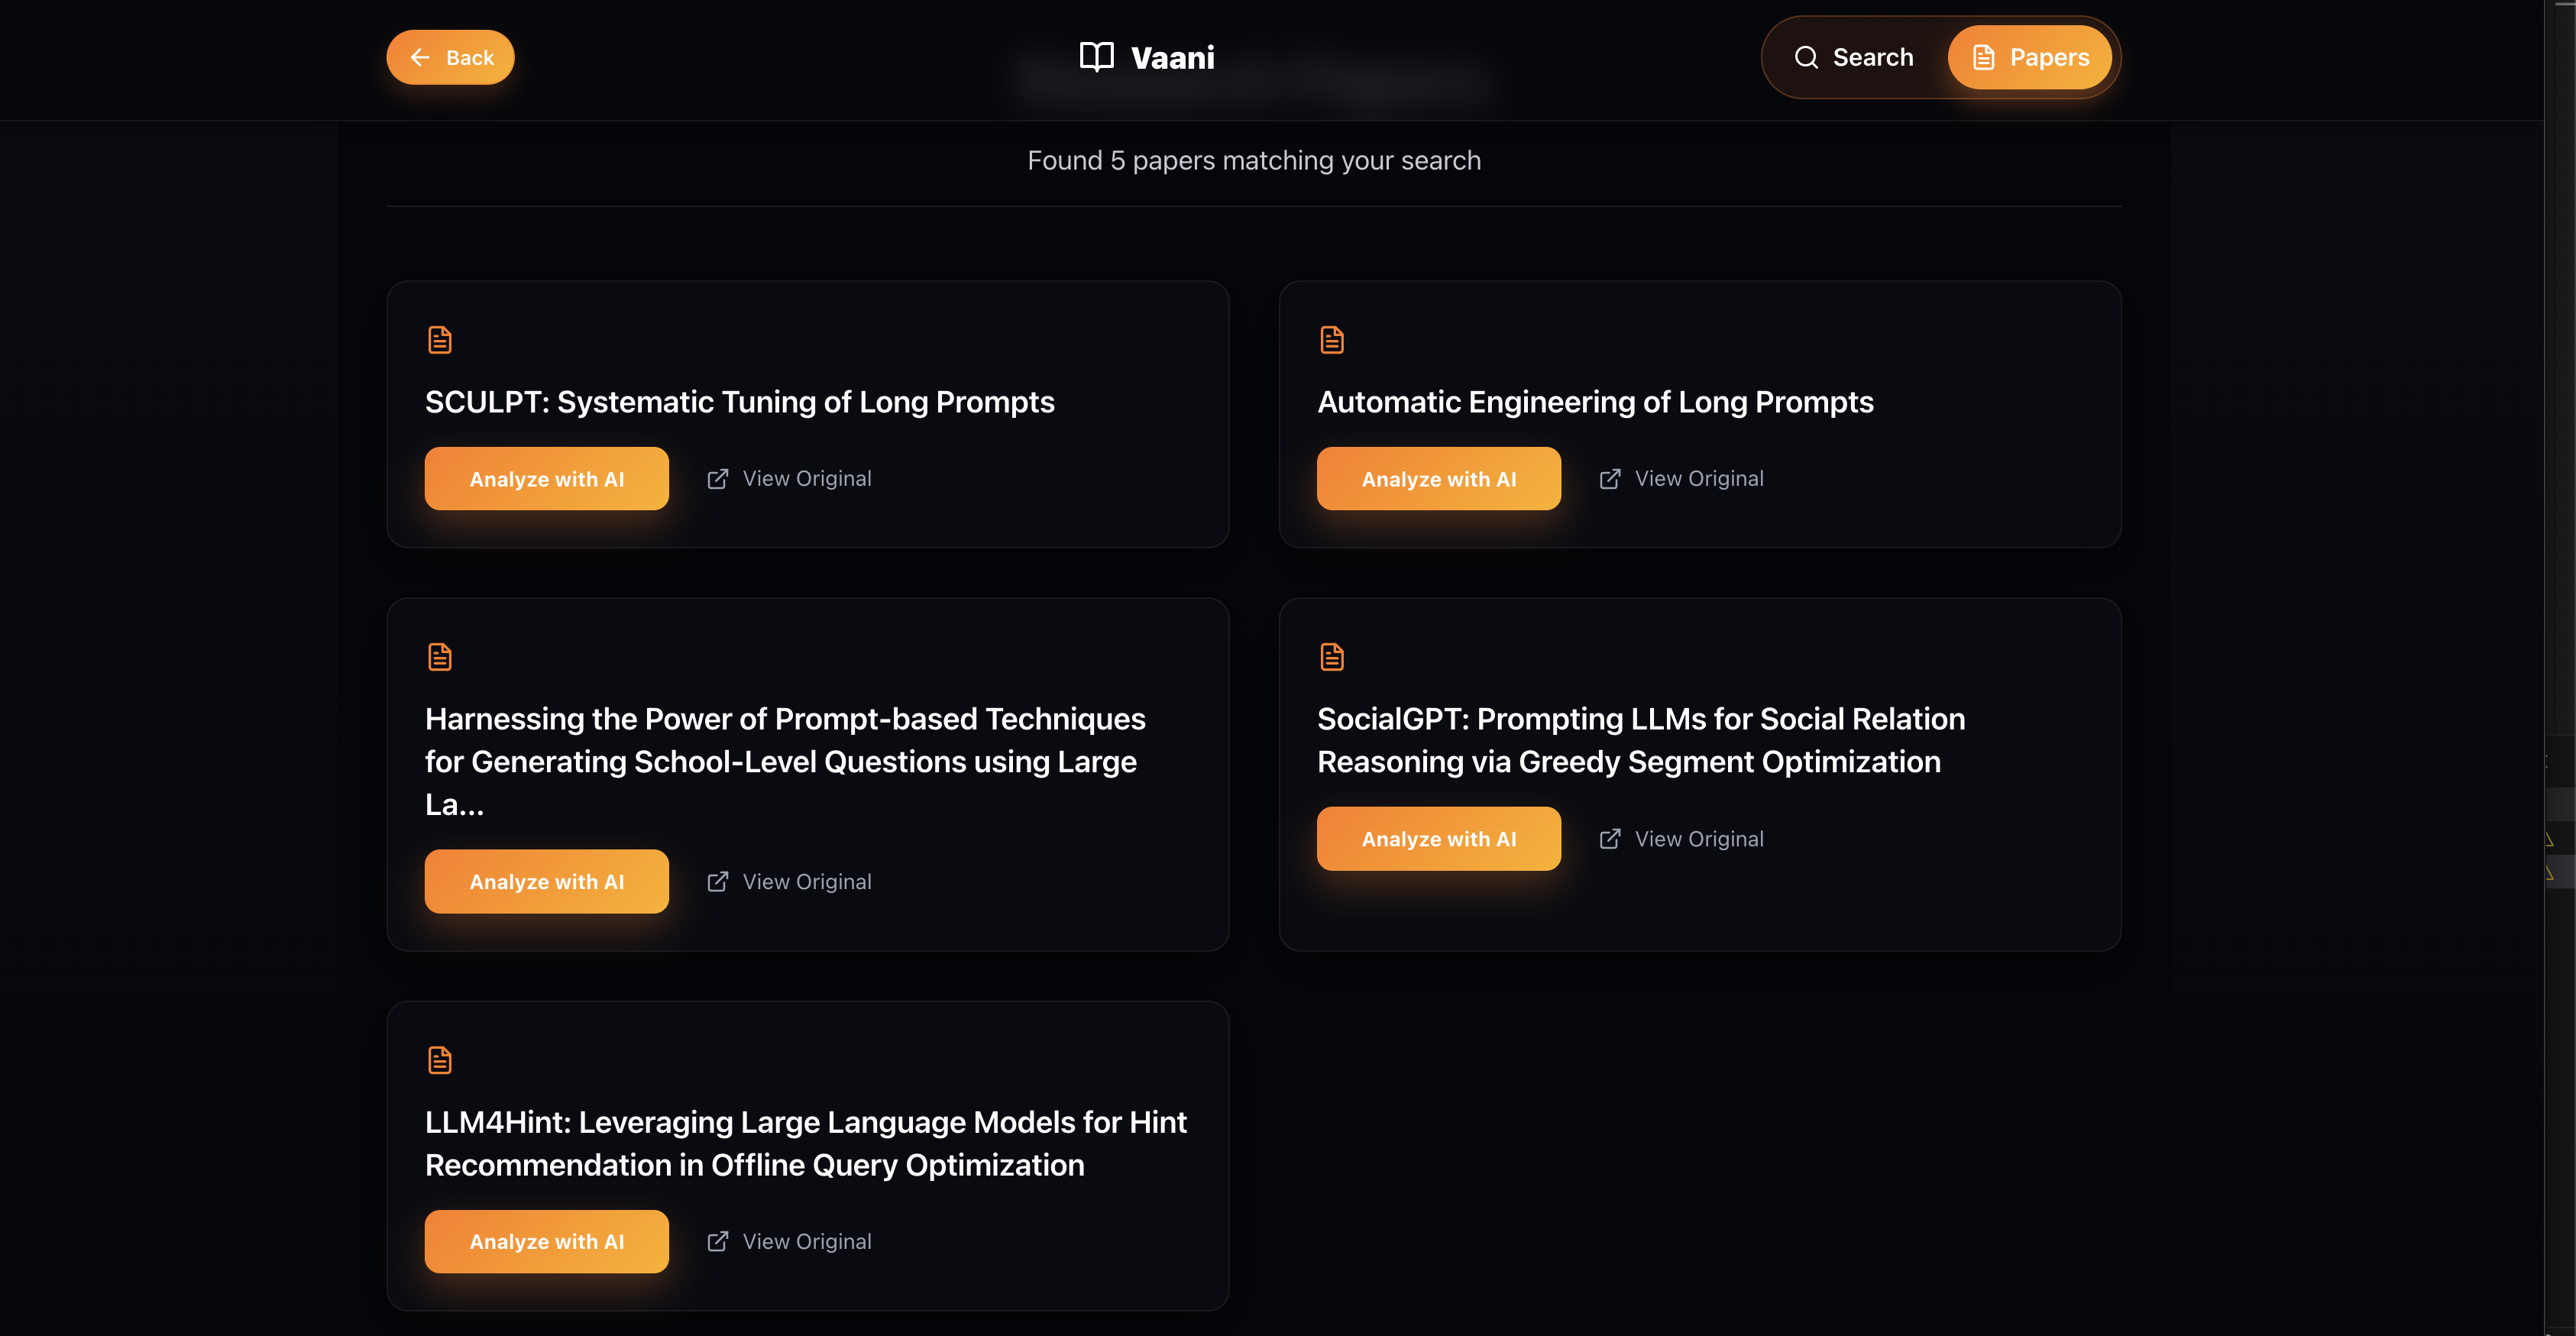Viewport: 2576px width, 1336px height.
Task: Click the document icon above the SocialGPT paper
Action: click(x=1331, y=657)
